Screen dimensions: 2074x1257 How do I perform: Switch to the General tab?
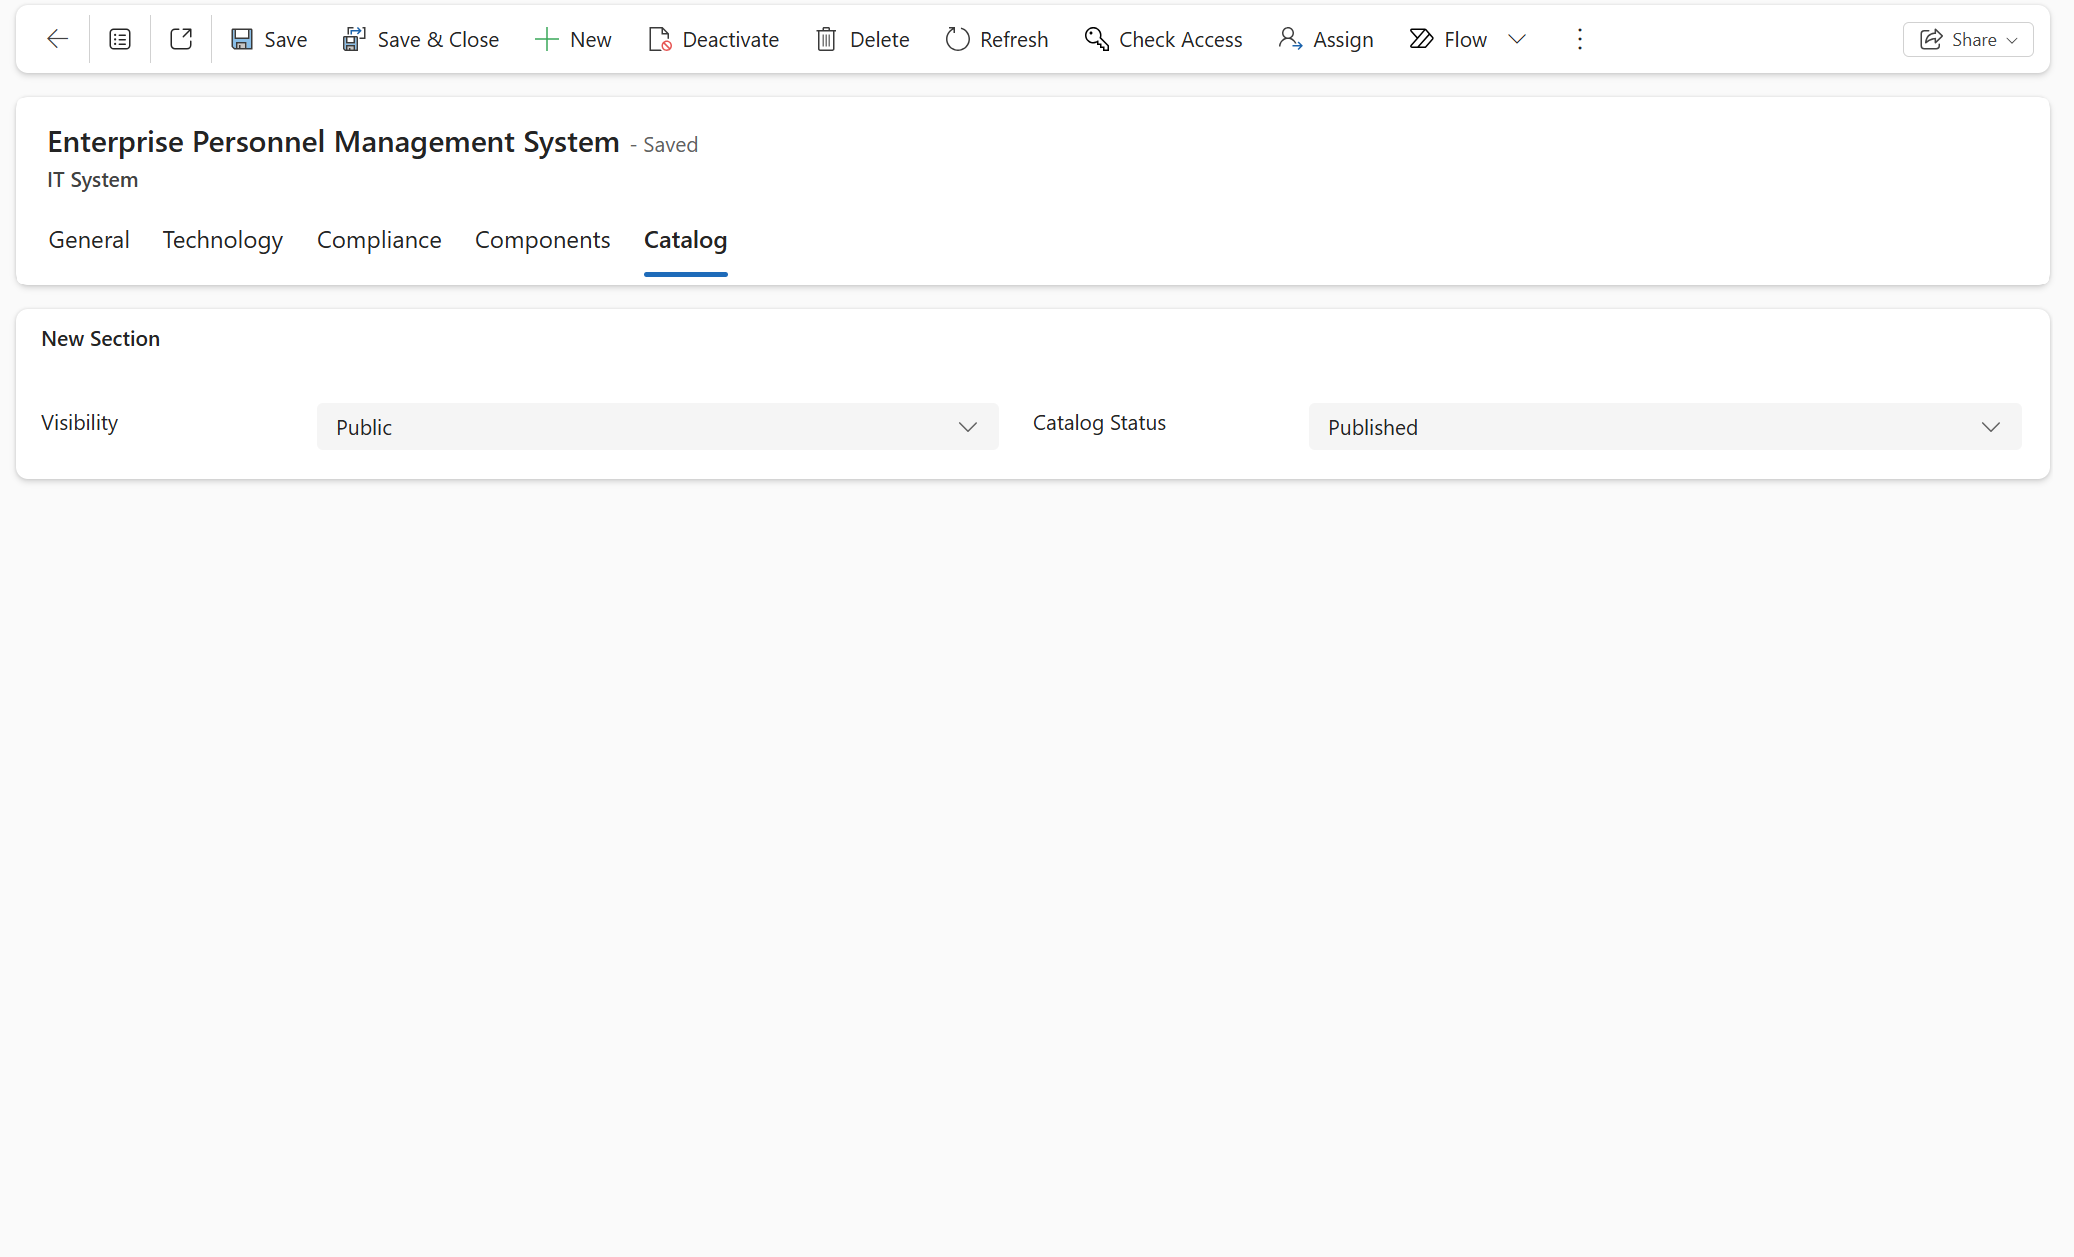(x=89, y=240)
